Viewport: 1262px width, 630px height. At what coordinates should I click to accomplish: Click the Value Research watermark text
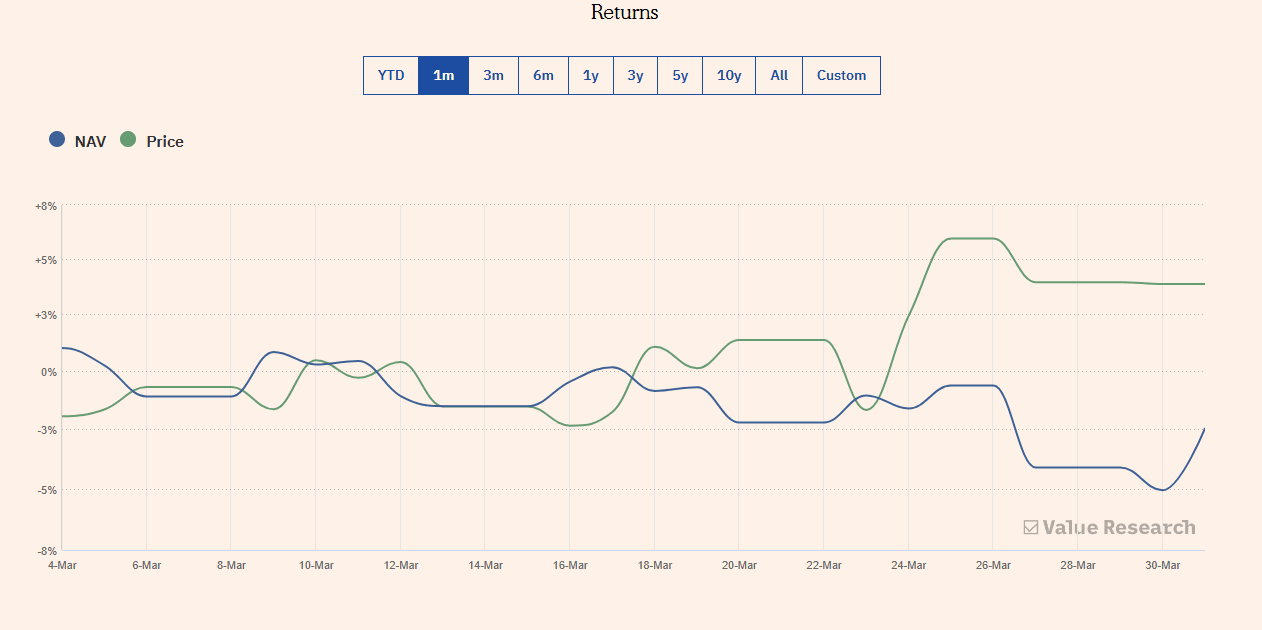[1118, 527]
